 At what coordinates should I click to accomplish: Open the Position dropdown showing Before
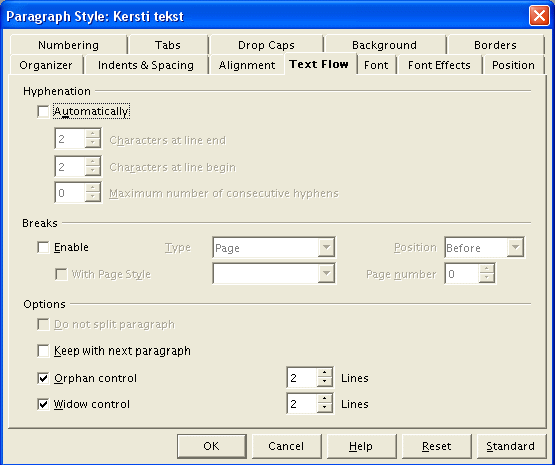point(484,247)
